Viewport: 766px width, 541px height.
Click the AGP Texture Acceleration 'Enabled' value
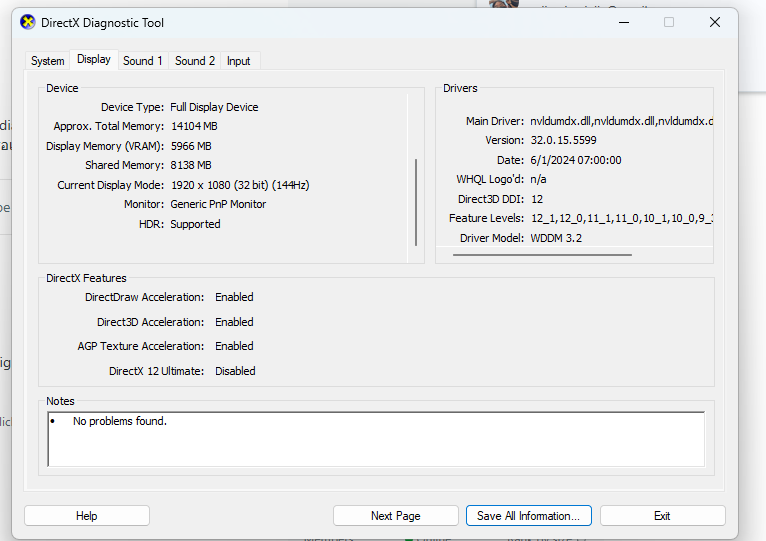click(x=234, y=346)
